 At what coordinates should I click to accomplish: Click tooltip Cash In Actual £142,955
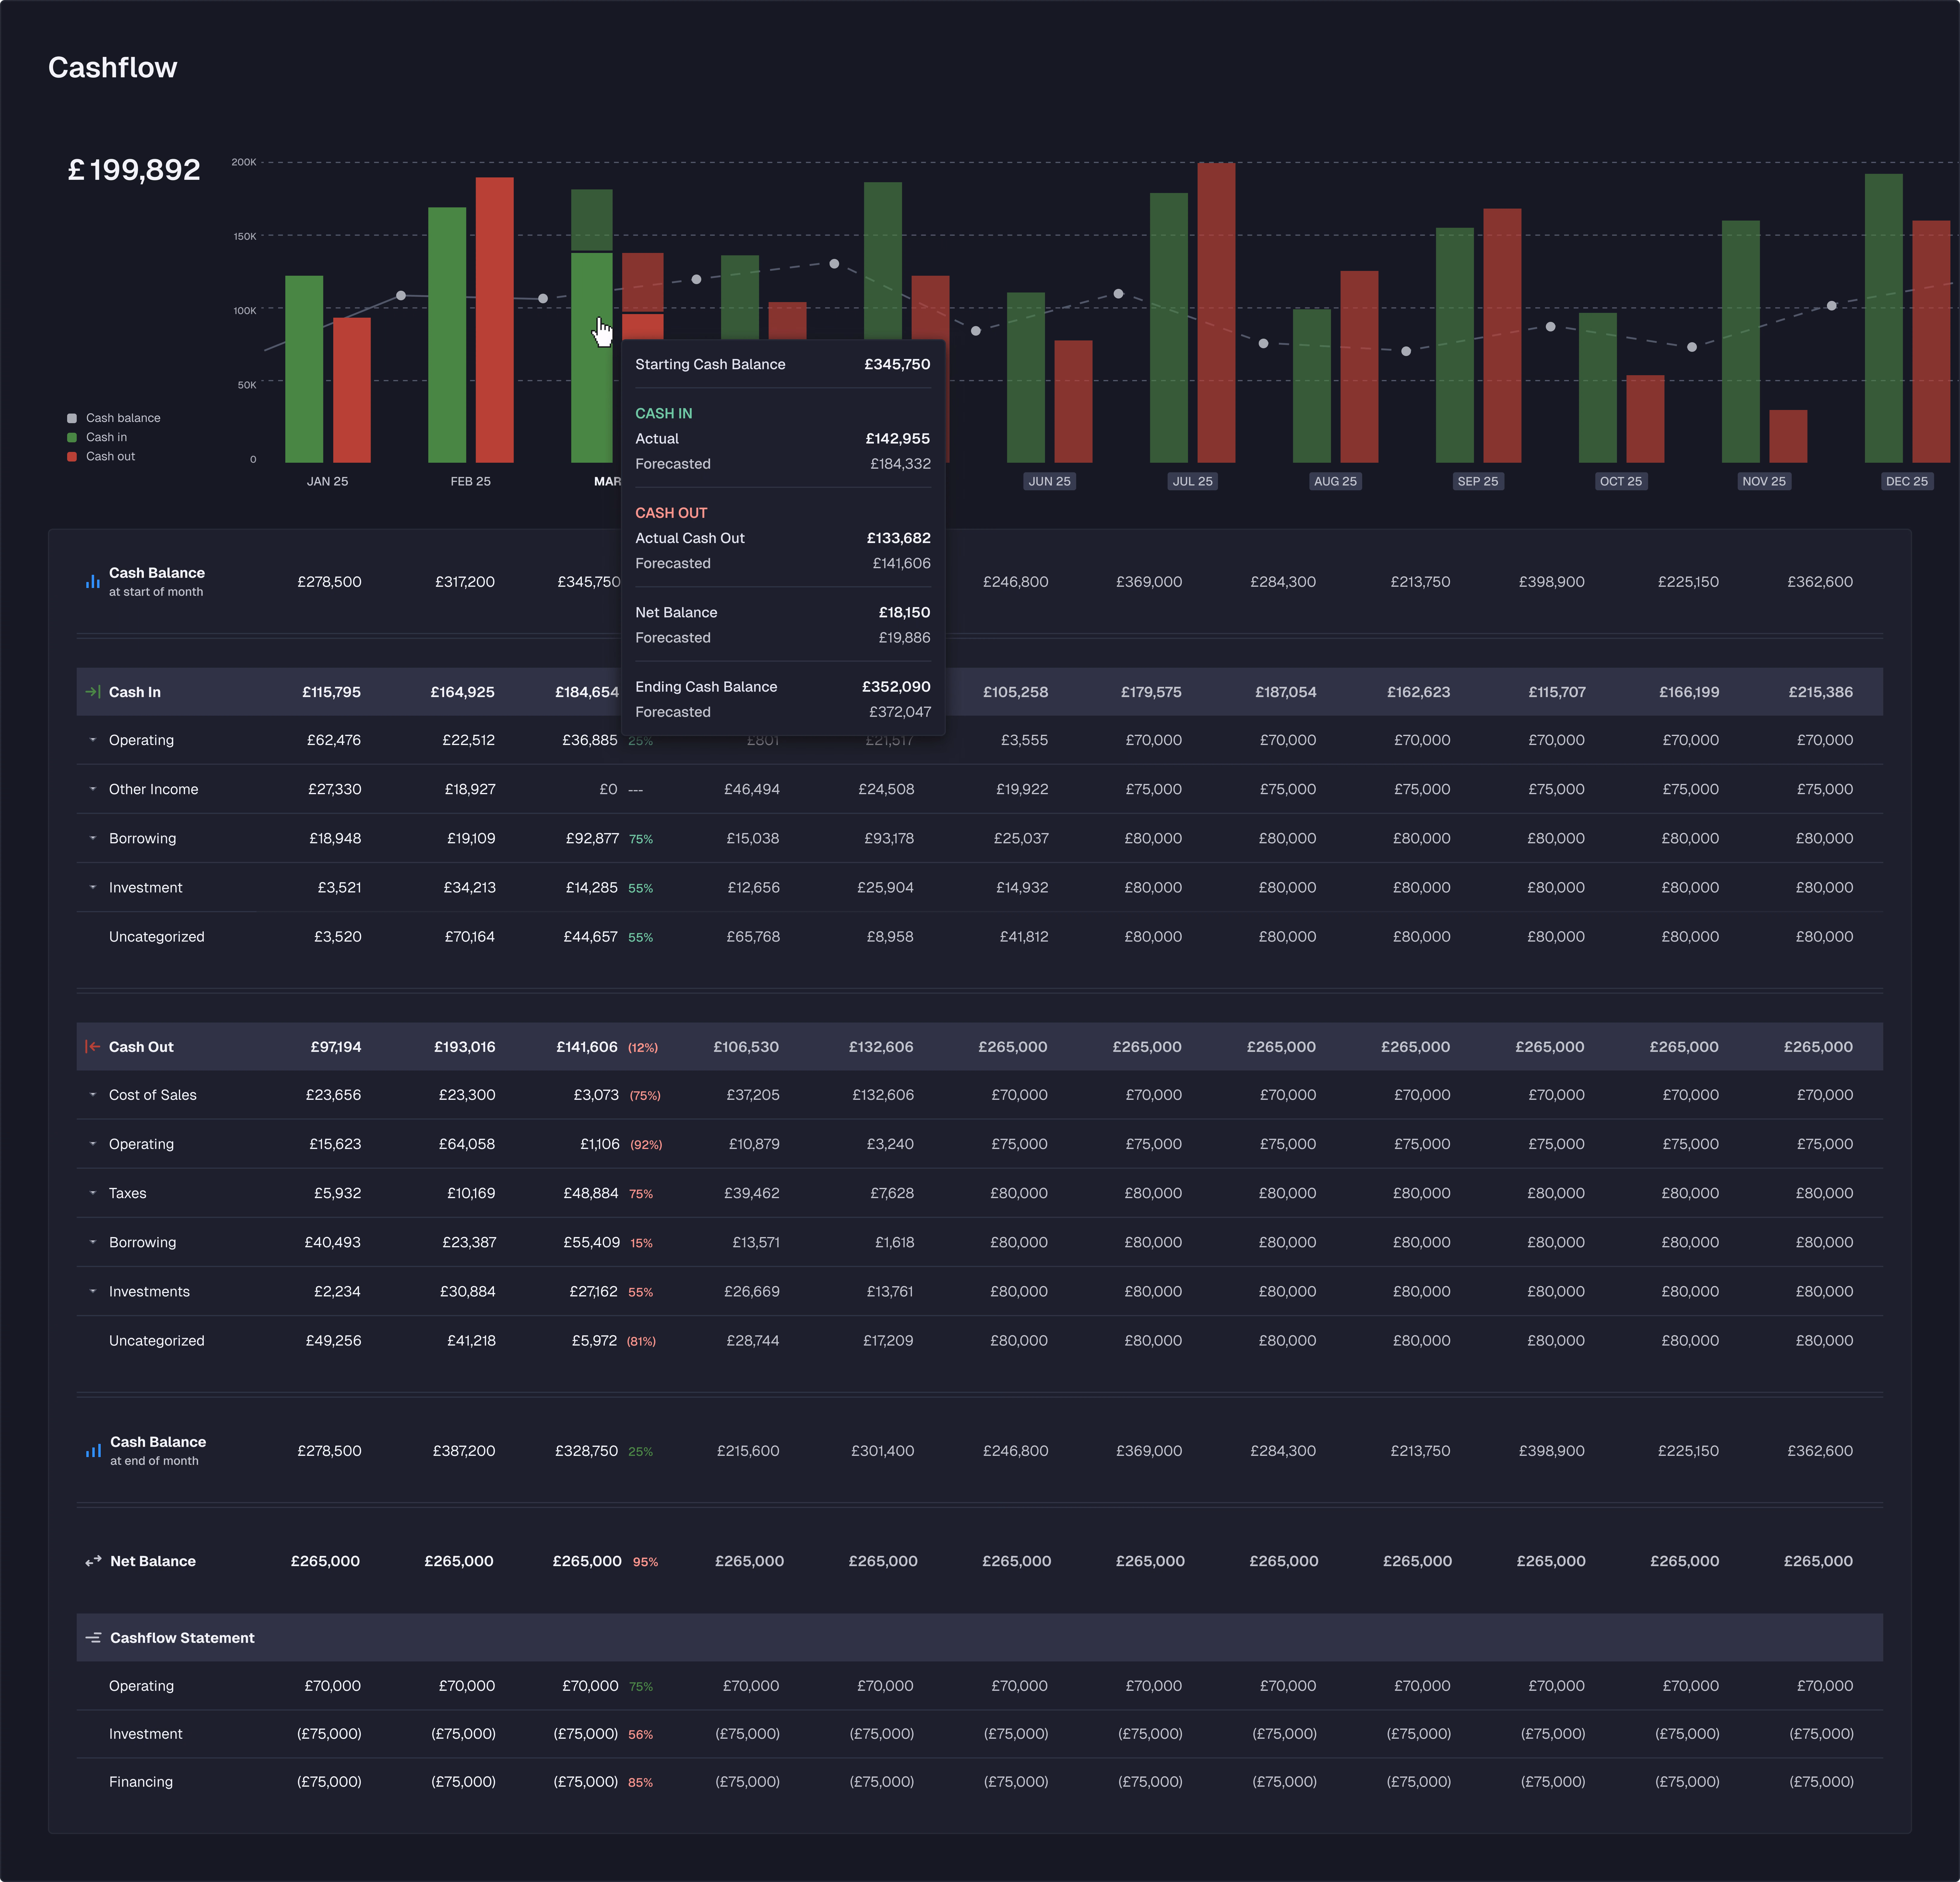pos(783,439)
